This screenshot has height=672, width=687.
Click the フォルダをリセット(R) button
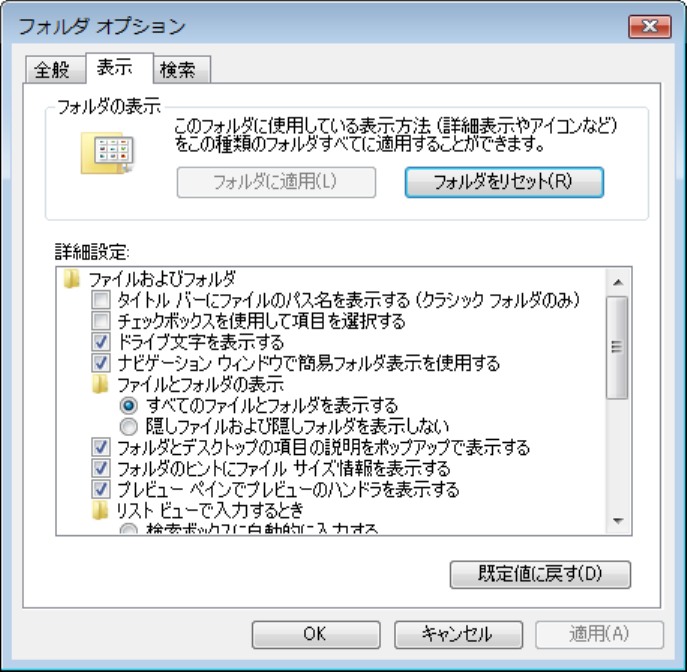coord(504,182)
